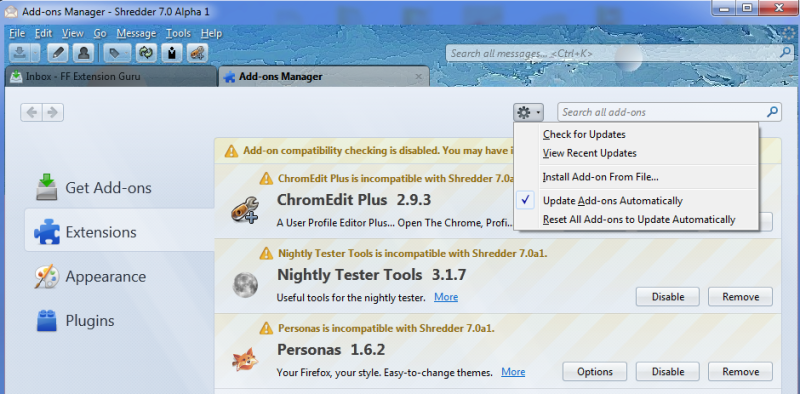Choose Check for Updates
800x394 pixels.
click(x=636, y=135)
